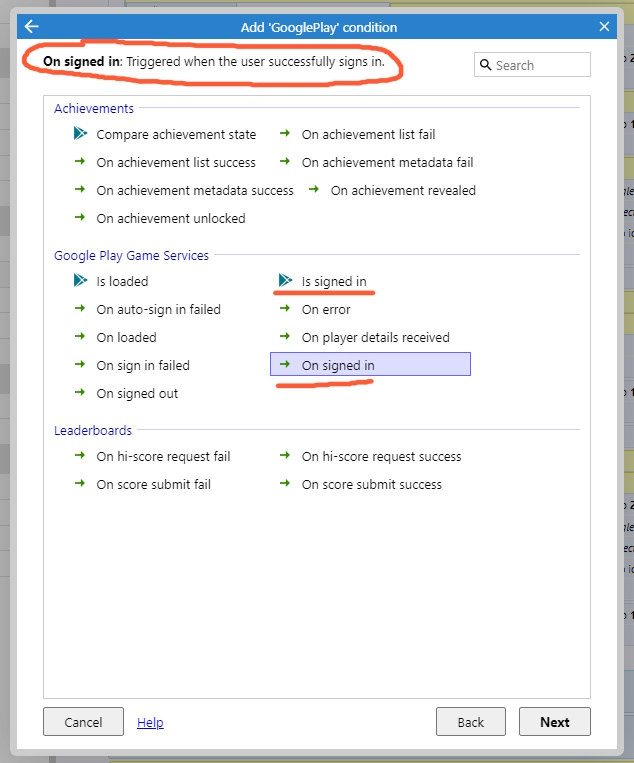
Task: Click the green arrow beside On achievement metadata fail
Action: pyautogui.click(x=285, y=161)
